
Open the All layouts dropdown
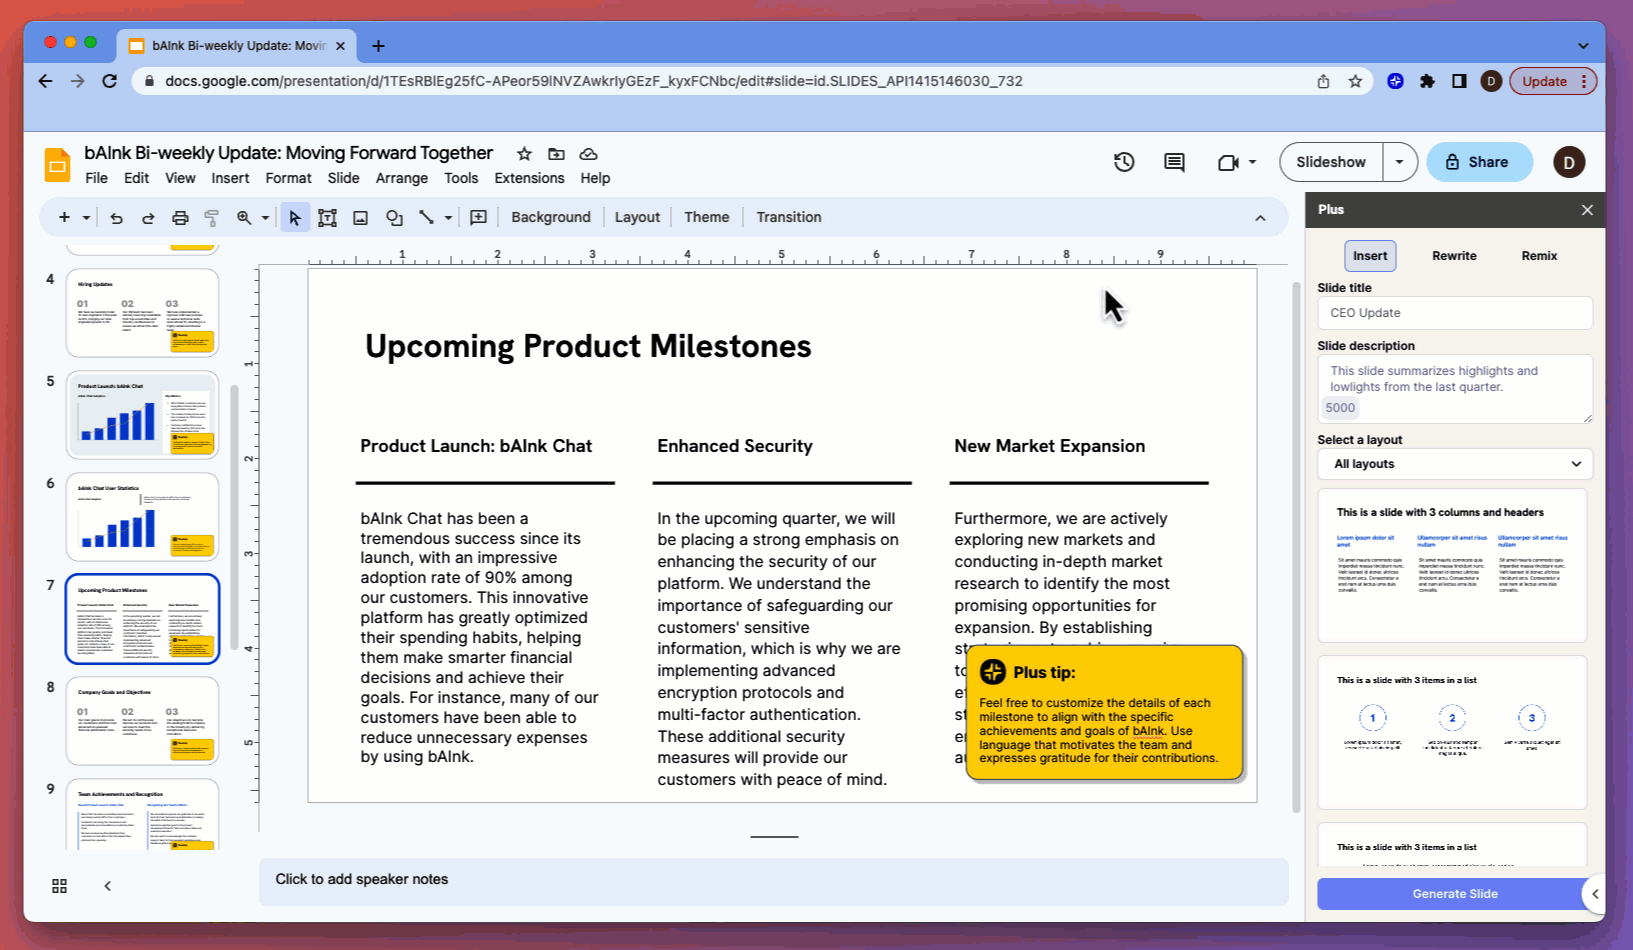(1455, 464)
